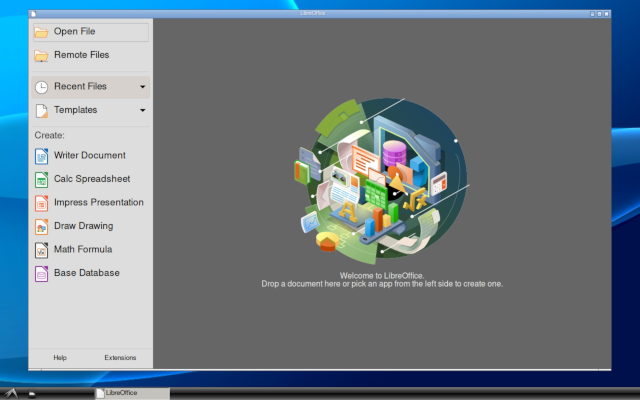
Task: Click the Calc Spreadsheet icon
Action: point(41,180)
